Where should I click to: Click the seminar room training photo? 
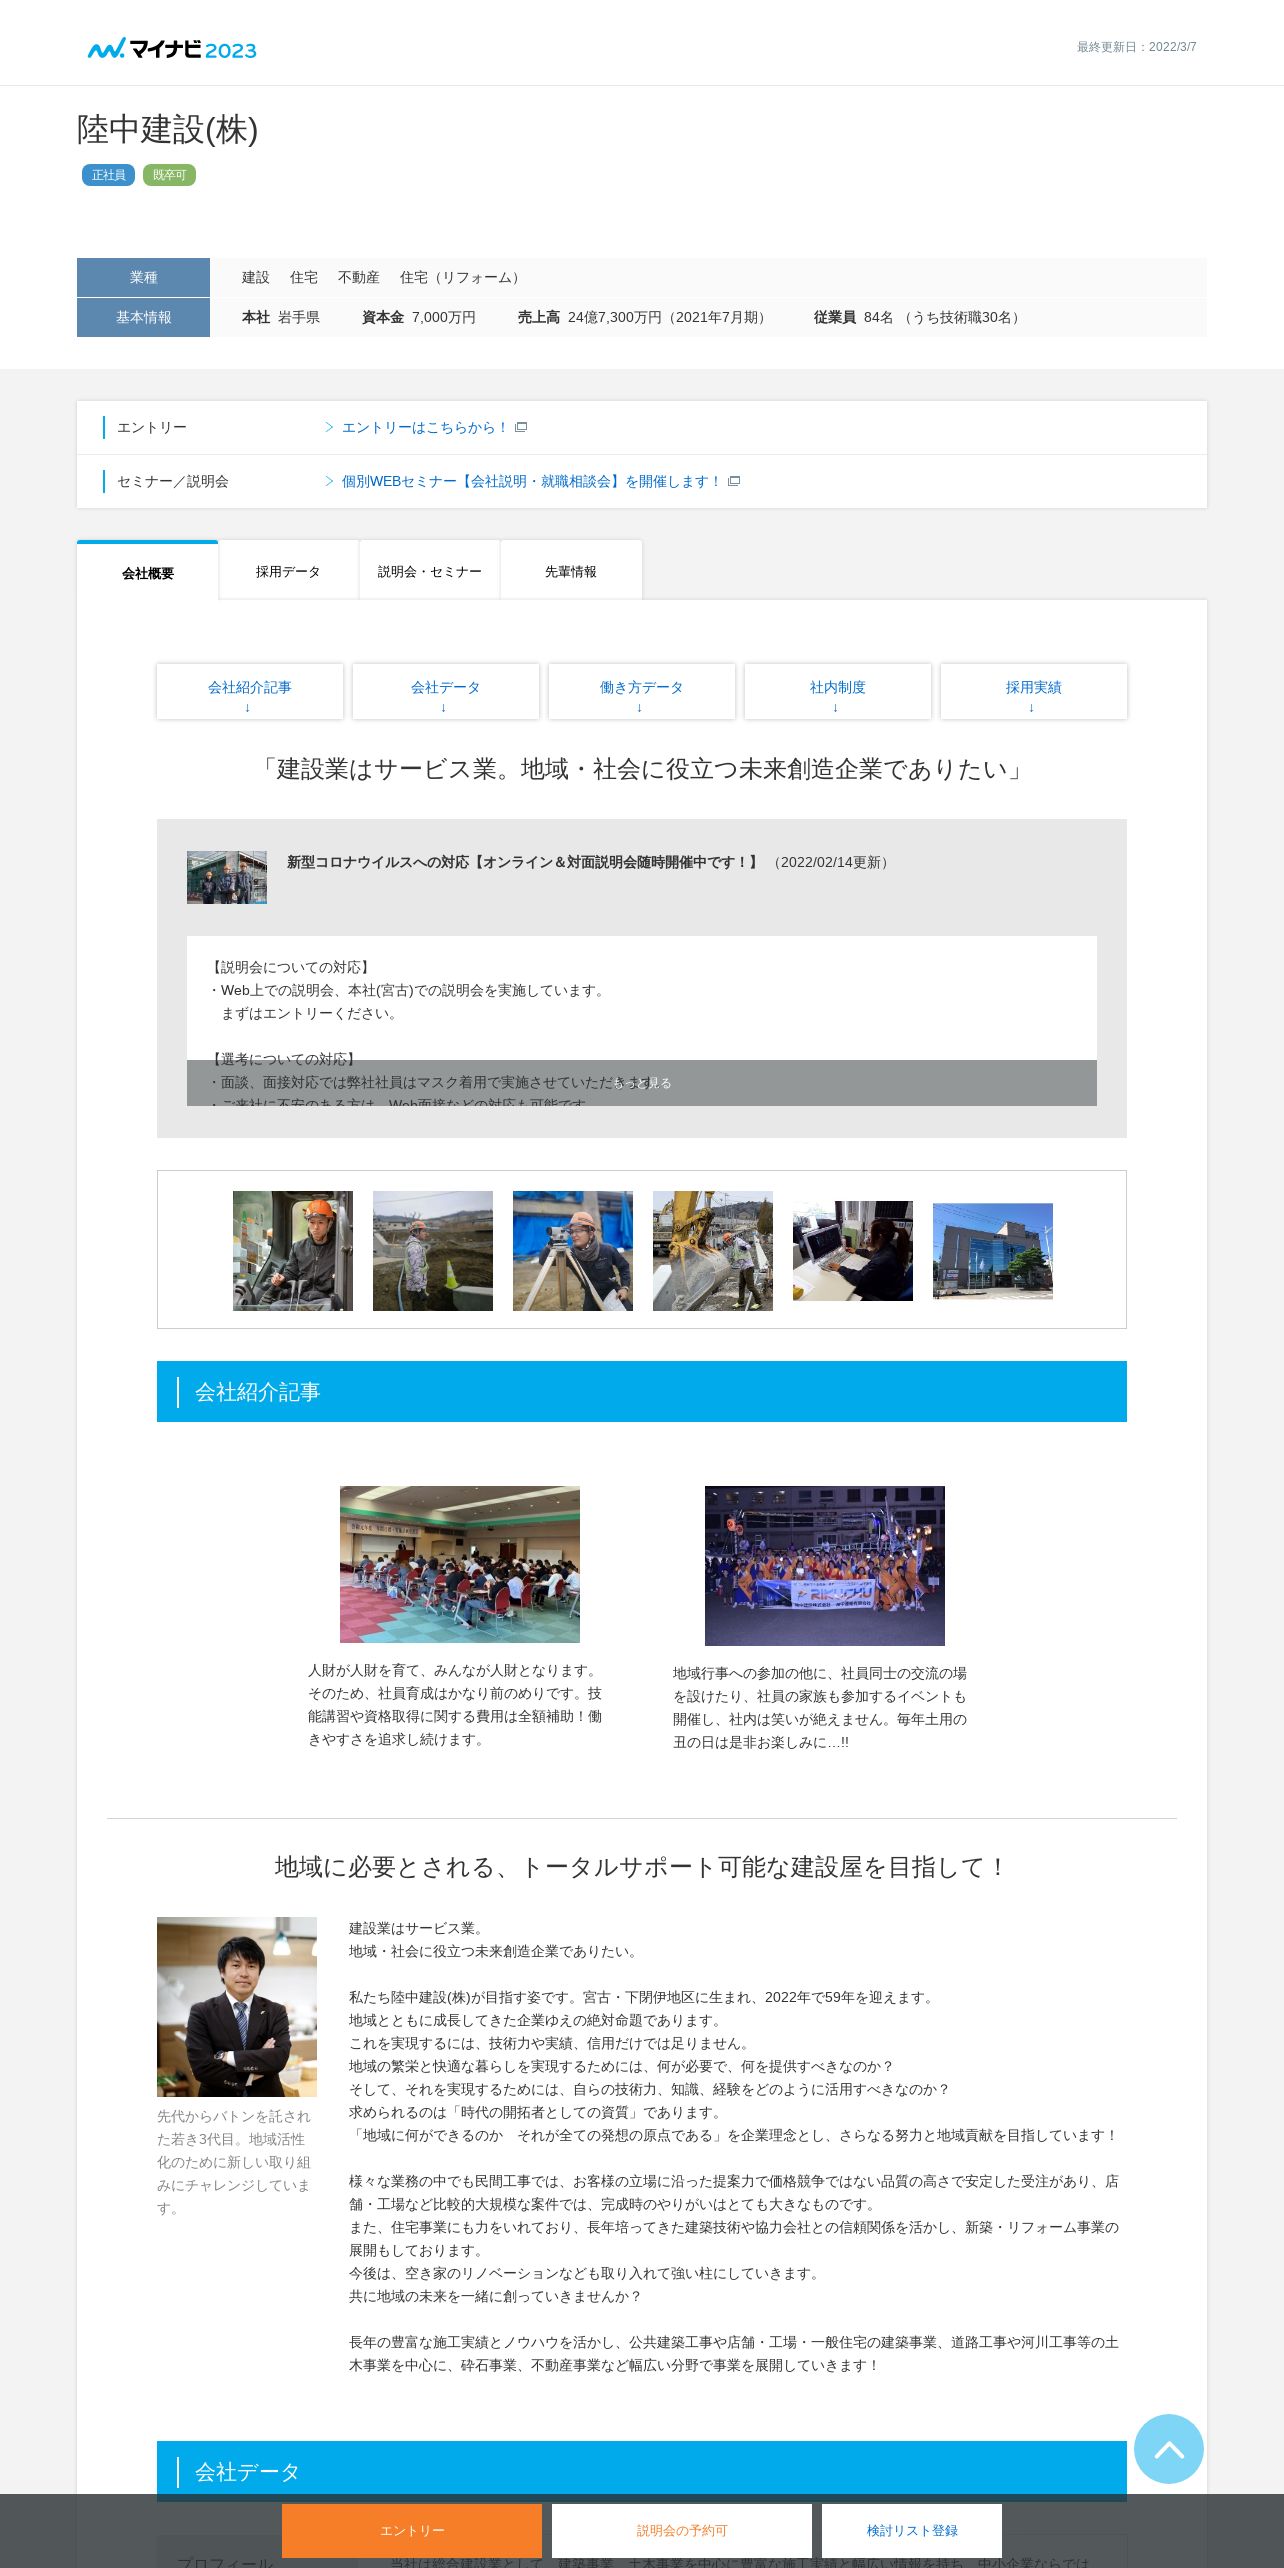tap(460, 1564)
